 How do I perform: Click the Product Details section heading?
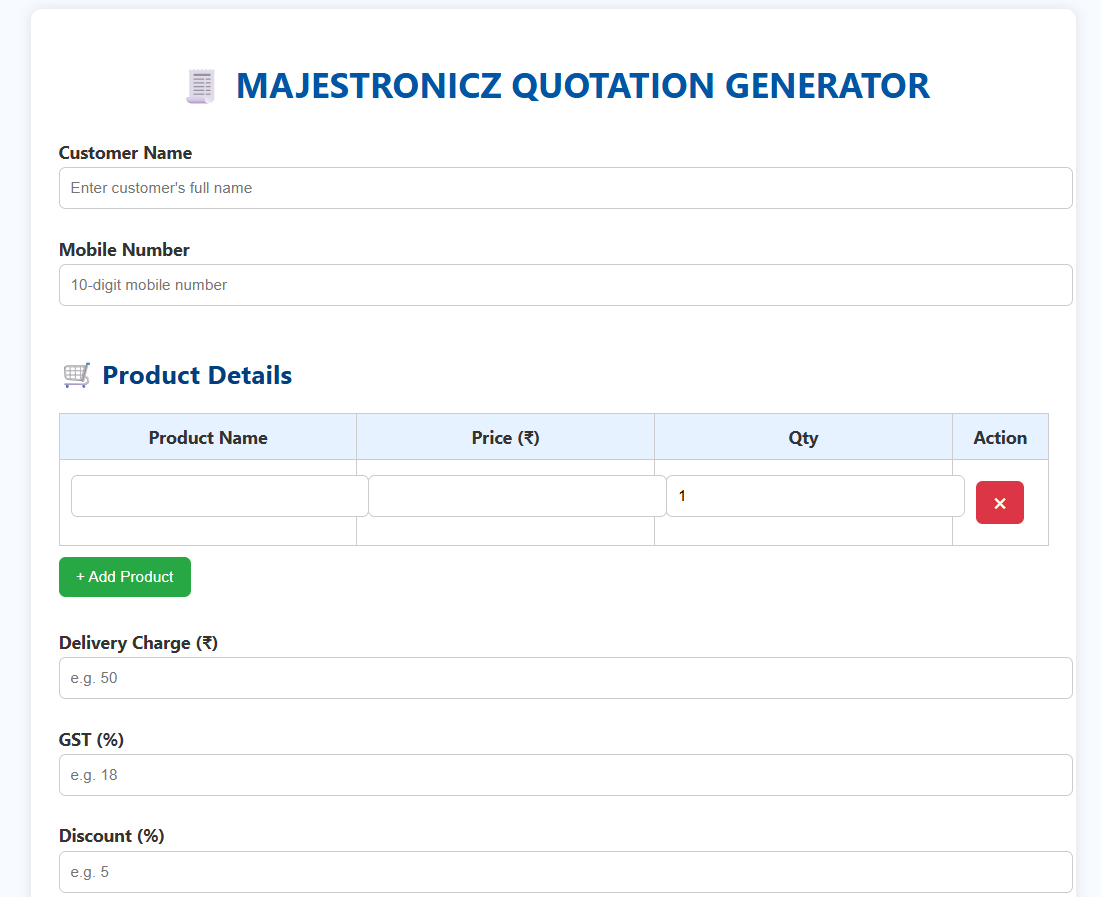pyautogui.click(x=197, y=375)
